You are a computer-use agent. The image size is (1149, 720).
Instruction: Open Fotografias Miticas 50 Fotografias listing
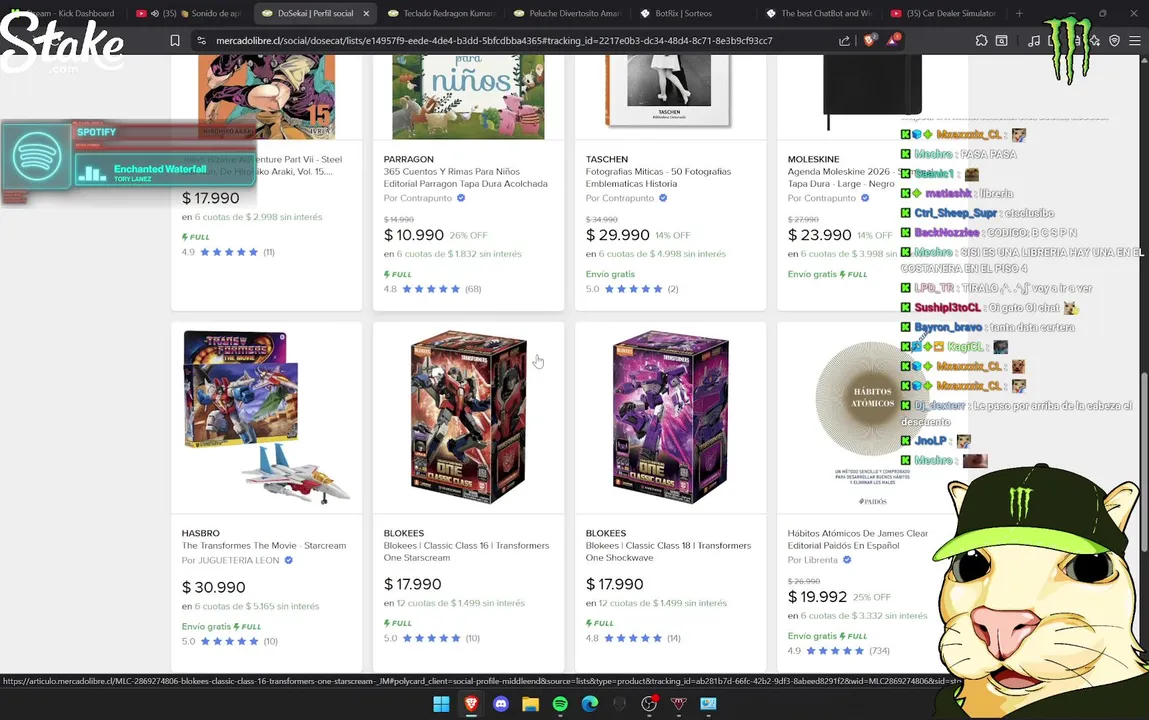(x=658, y=178)
